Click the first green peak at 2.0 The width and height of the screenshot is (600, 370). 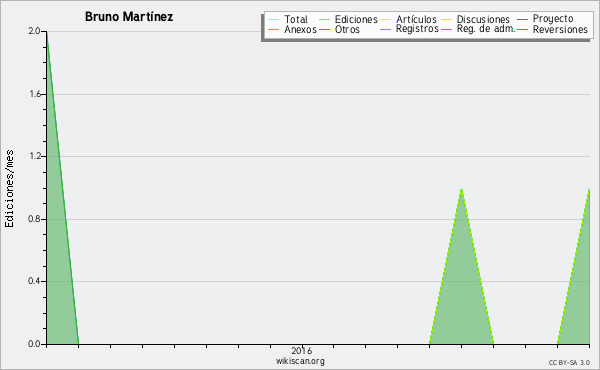47,33
